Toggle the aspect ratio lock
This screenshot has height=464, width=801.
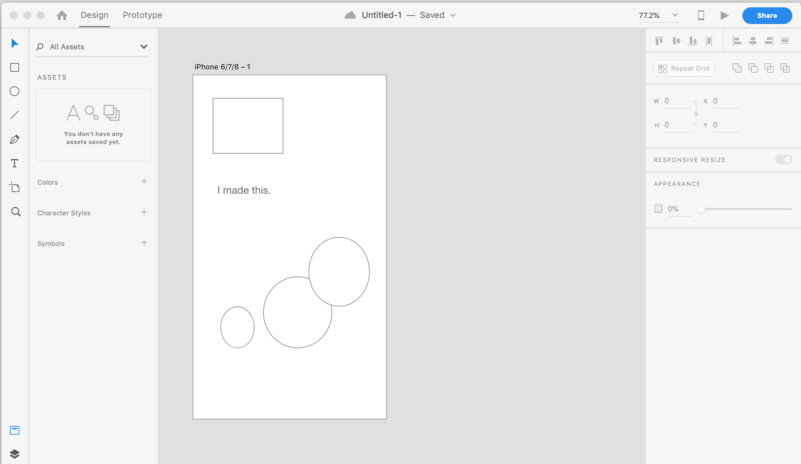[695, 113]
